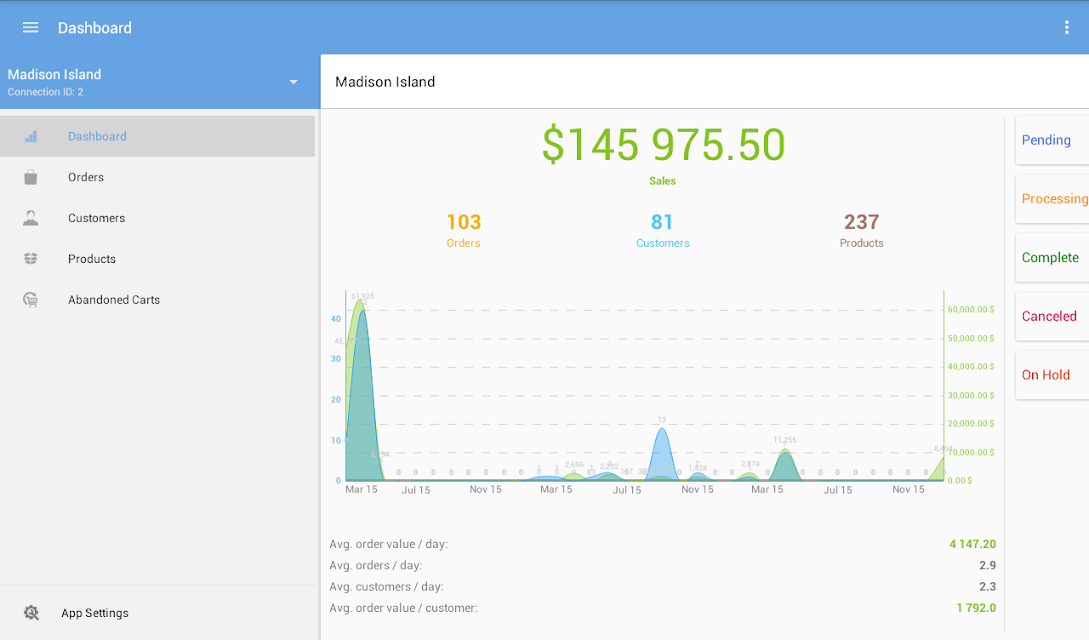Open the Products menu entry
This screenshot has height=640, width=1089.
pos(158,259)
